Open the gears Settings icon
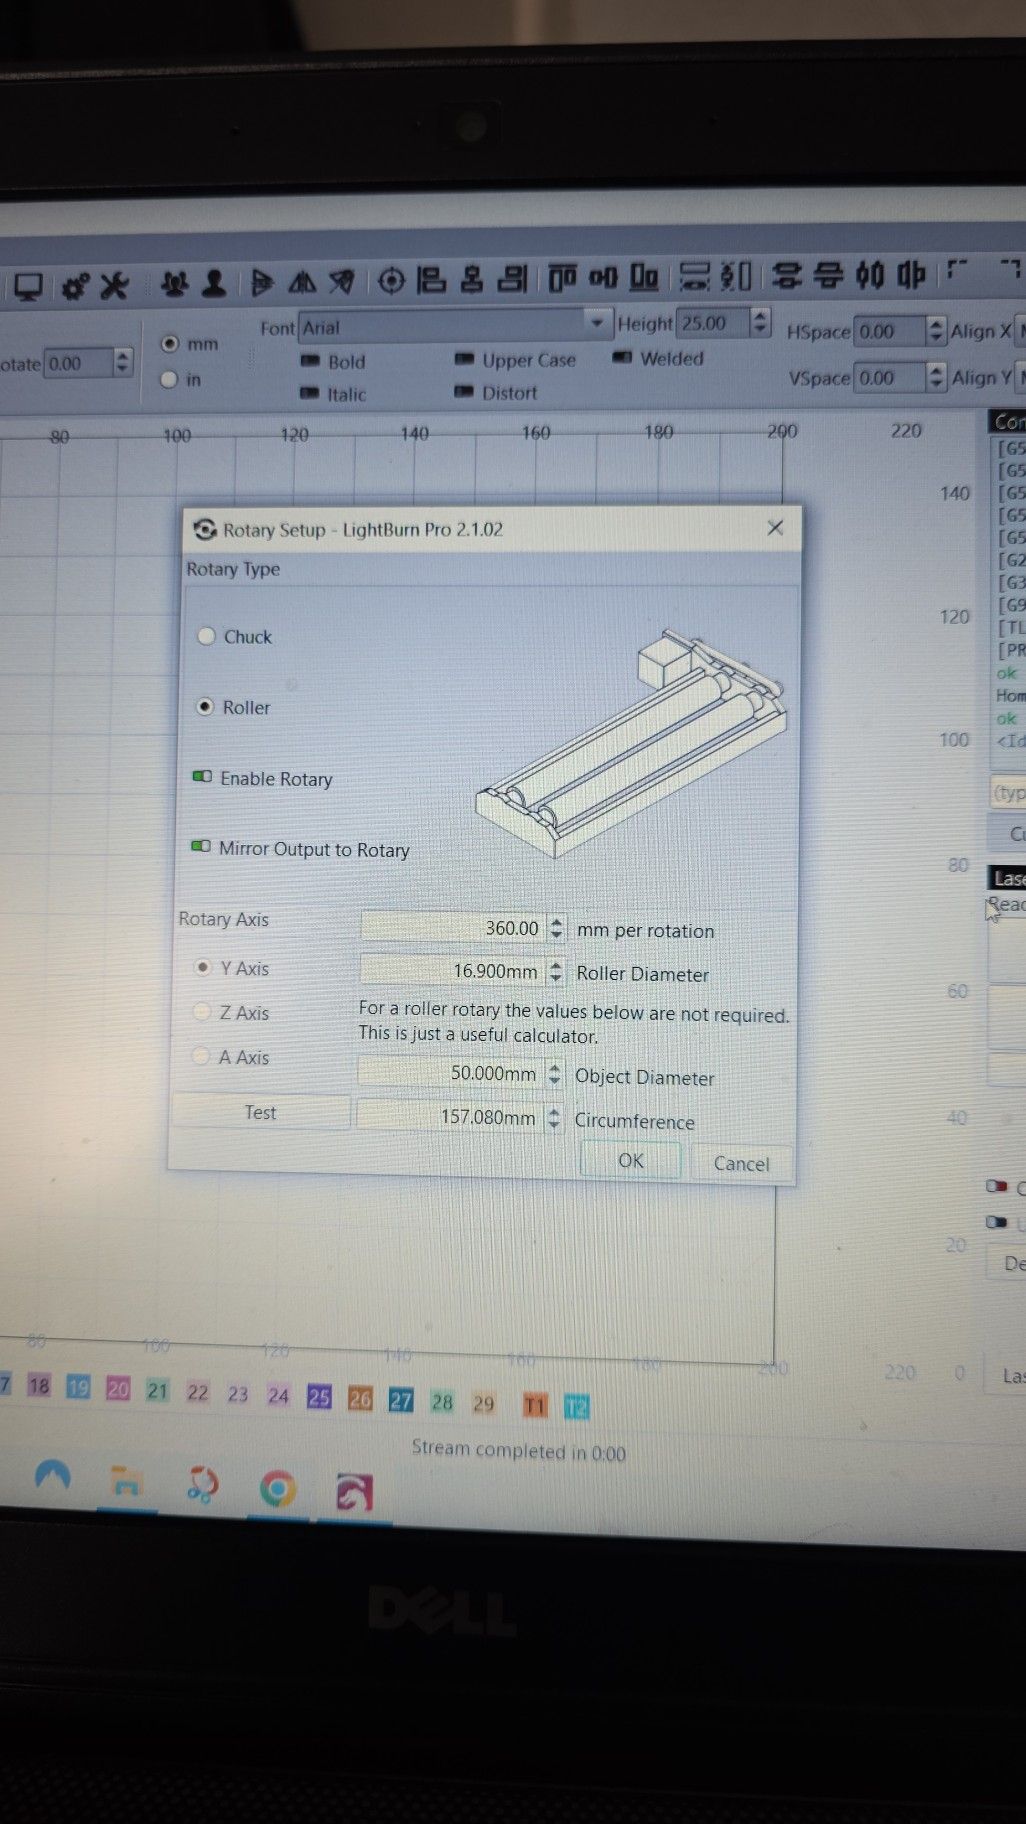The height and width of the screenshot is (1824, 1026). coord(75,287)
